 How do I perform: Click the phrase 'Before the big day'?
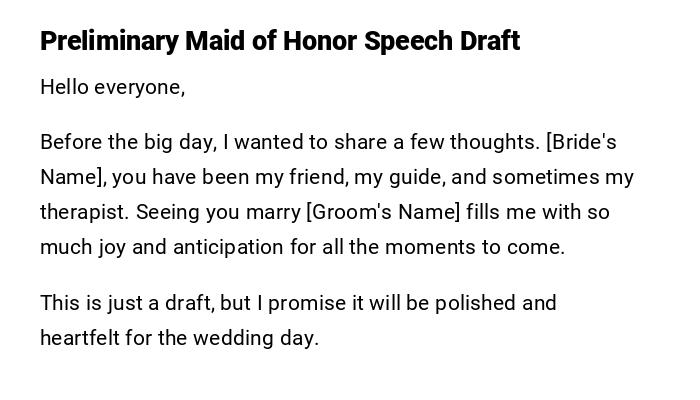click(x=127, y=142)
